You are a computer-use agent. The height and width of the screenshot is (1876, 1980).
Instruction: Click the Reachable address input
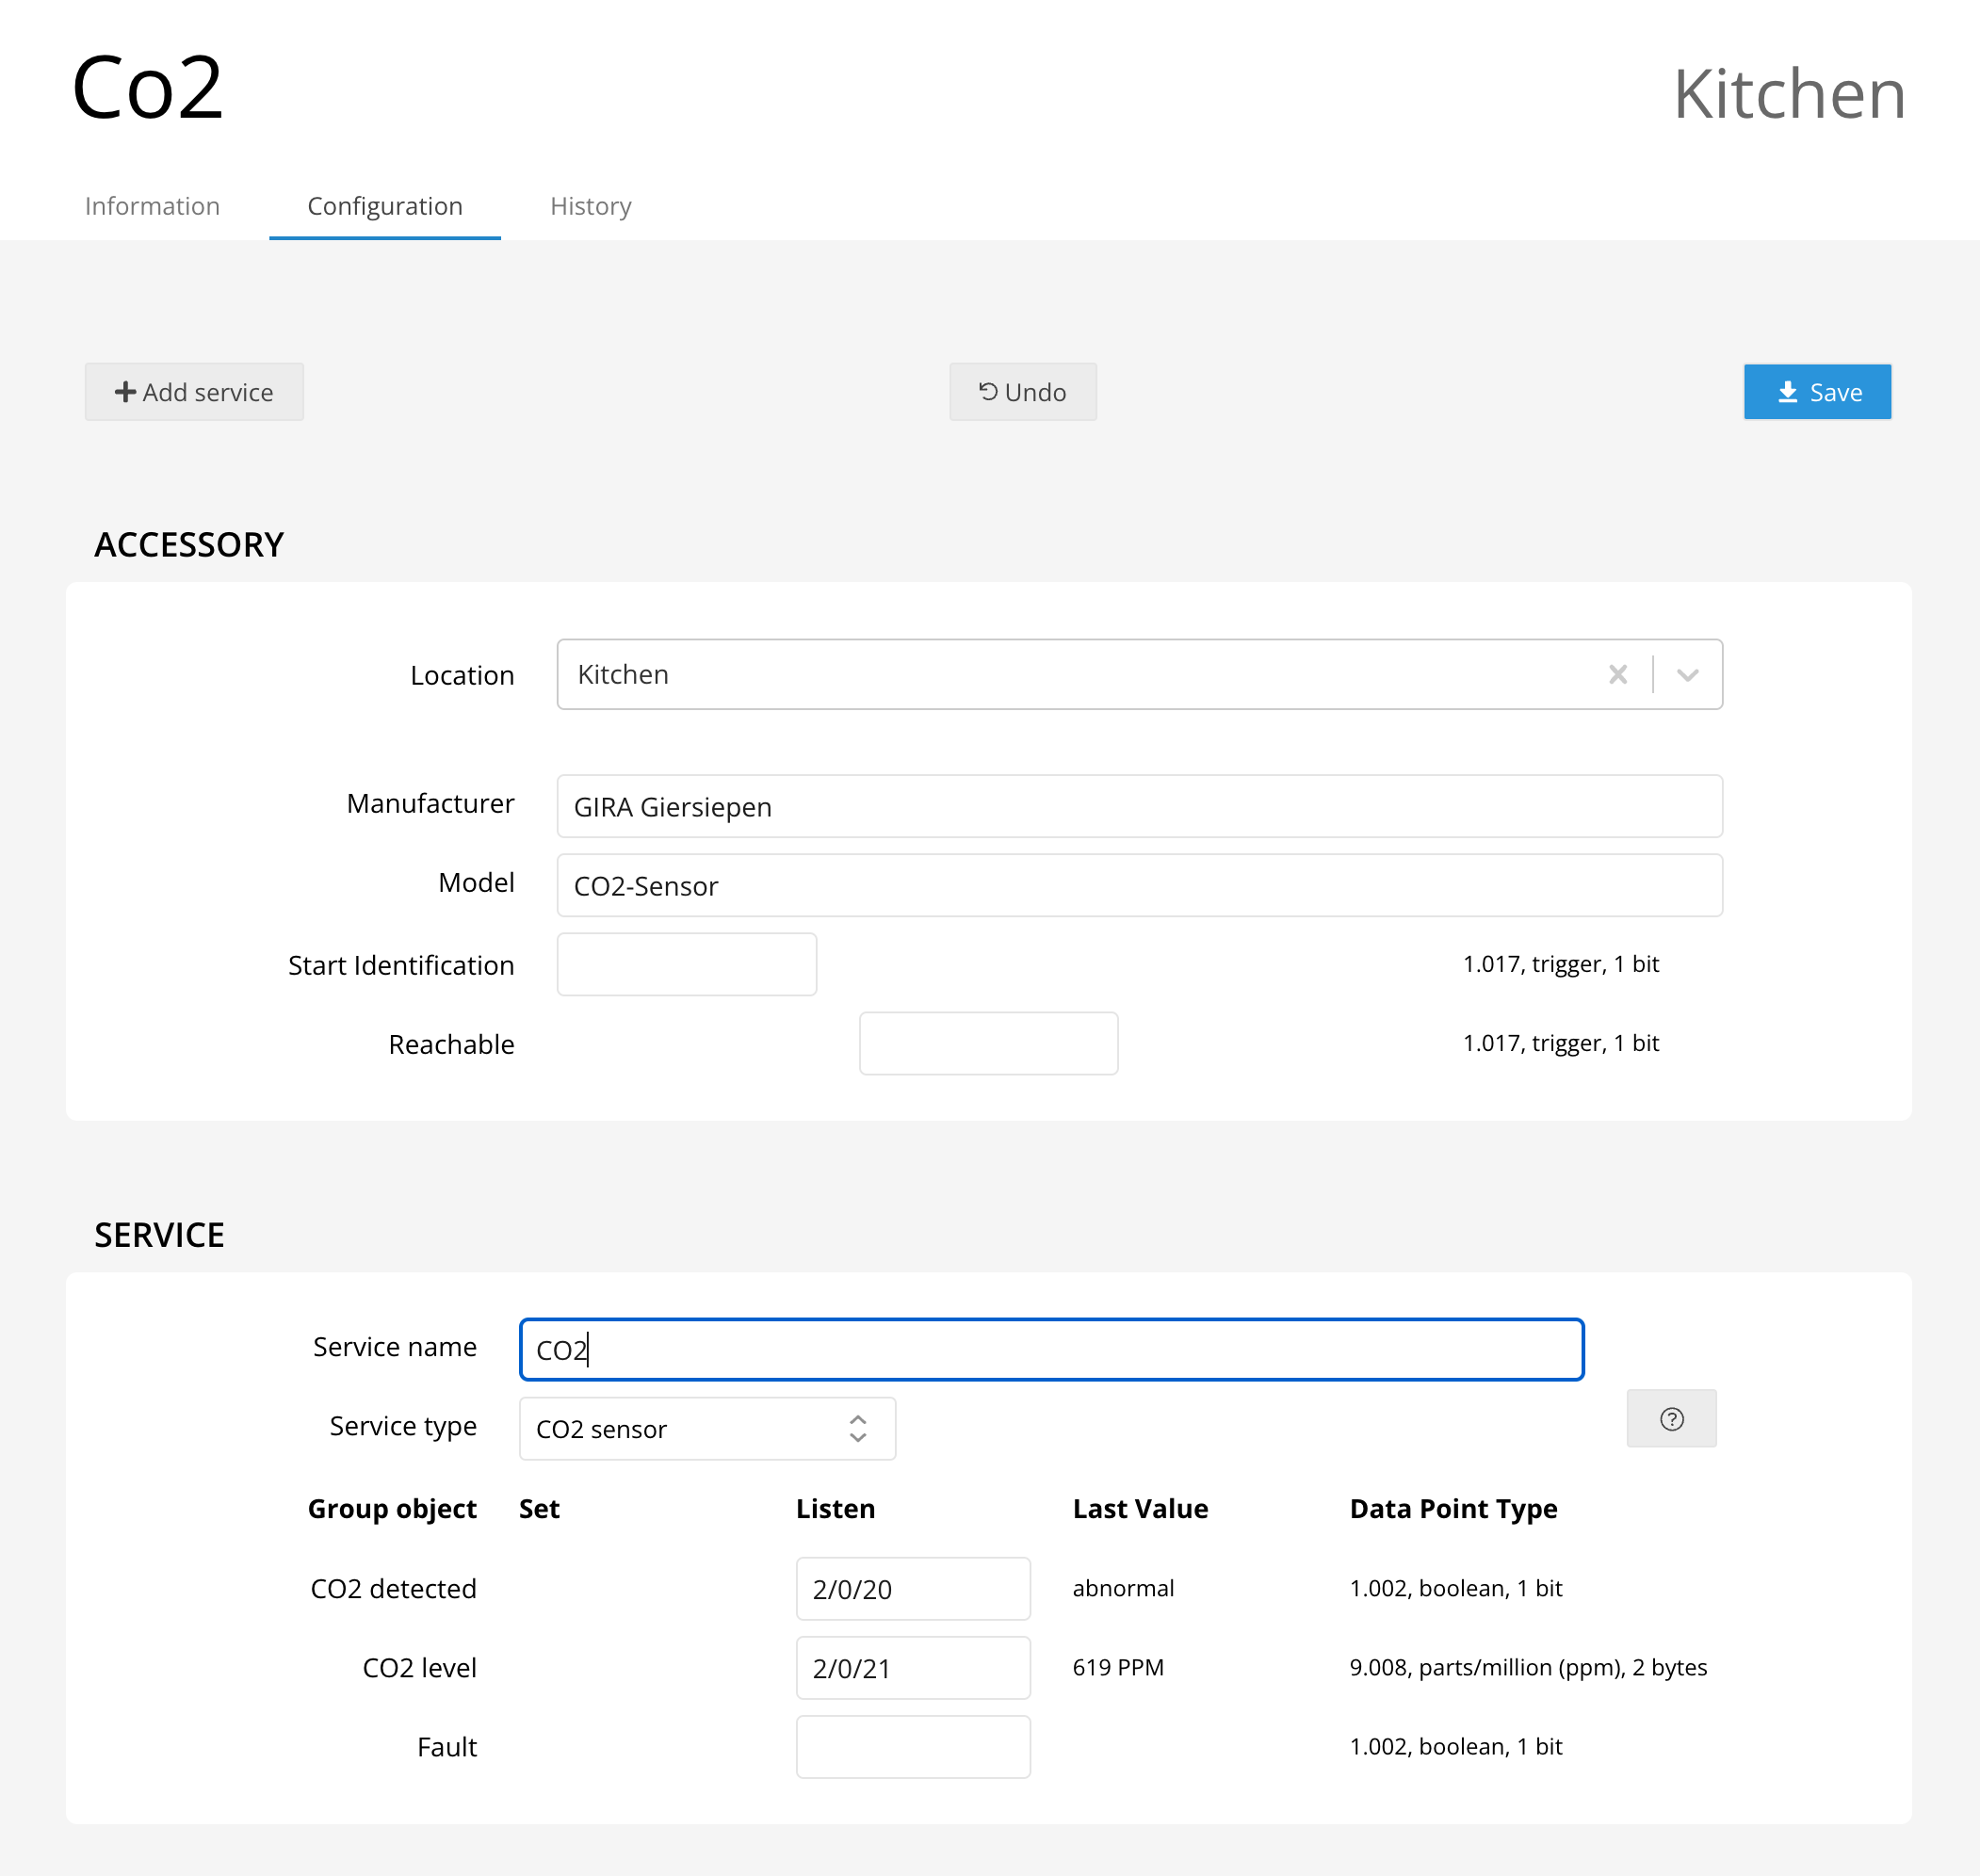tap(988, 1043)
